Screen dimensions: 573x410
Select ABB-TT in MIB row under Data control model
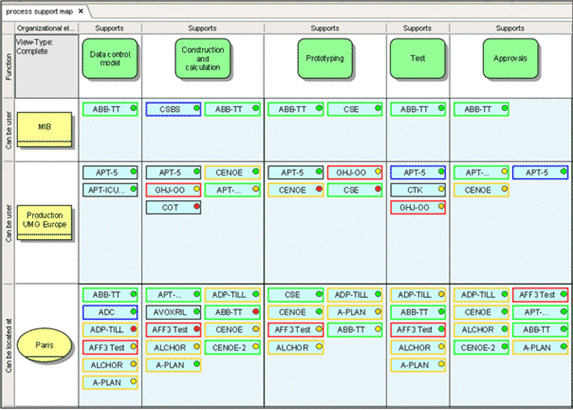tap(110, 109)
